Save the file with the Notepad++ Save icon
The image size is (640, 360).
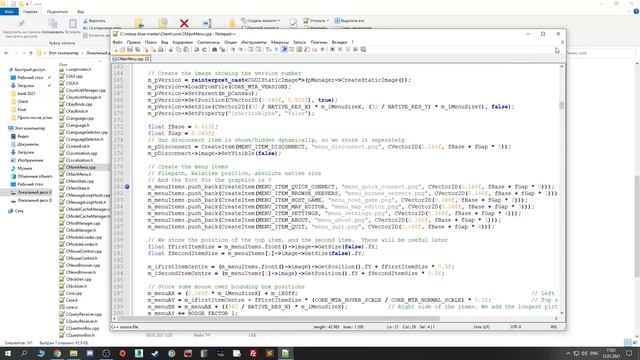130,49
